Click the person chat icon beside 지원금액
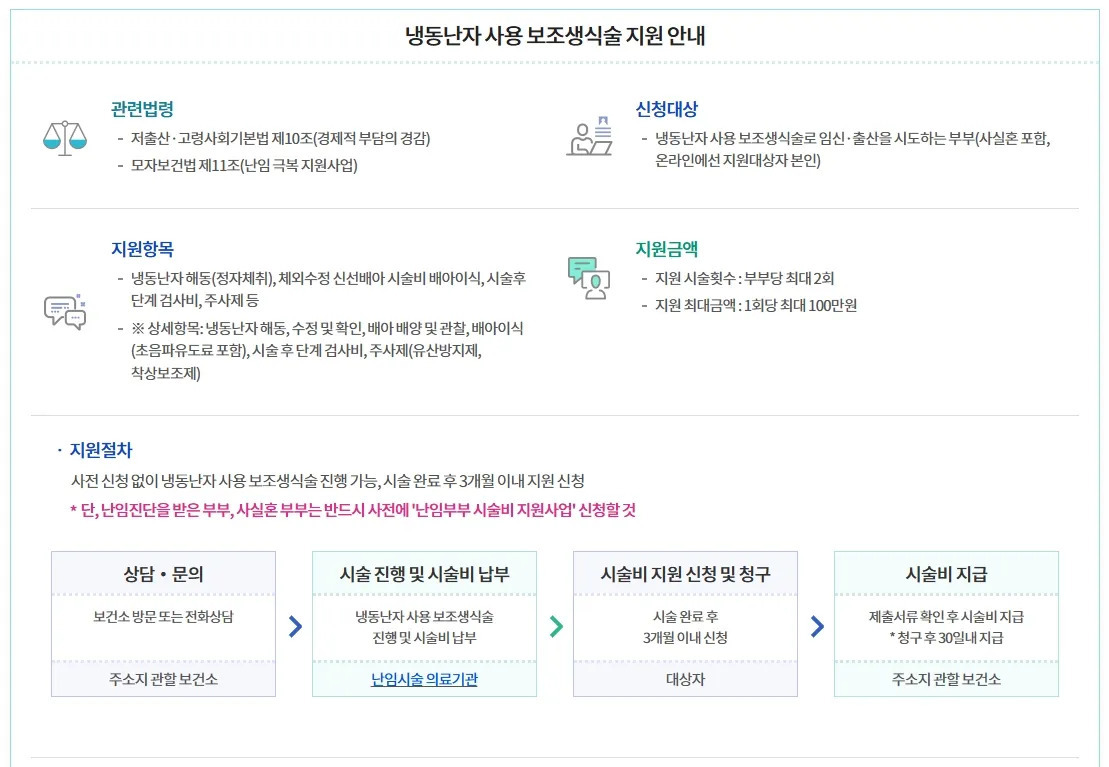Screen dimensions: 1109x767 coord(588,278)
